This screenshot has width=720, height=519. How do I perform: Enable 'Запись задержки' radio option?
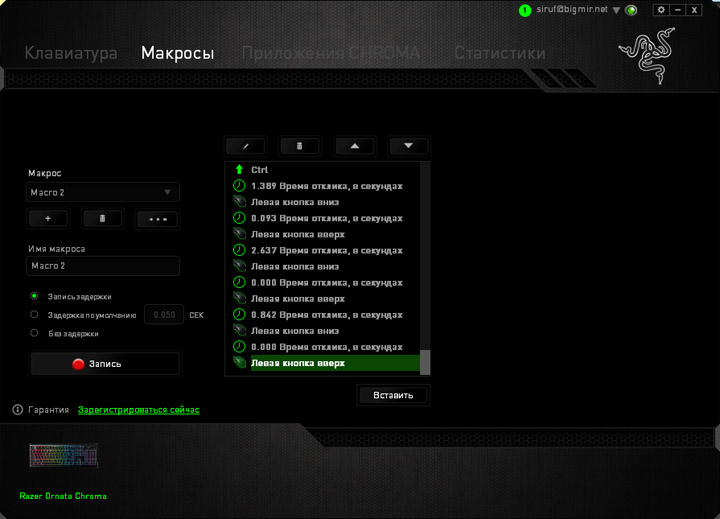(x=34, y=296)
